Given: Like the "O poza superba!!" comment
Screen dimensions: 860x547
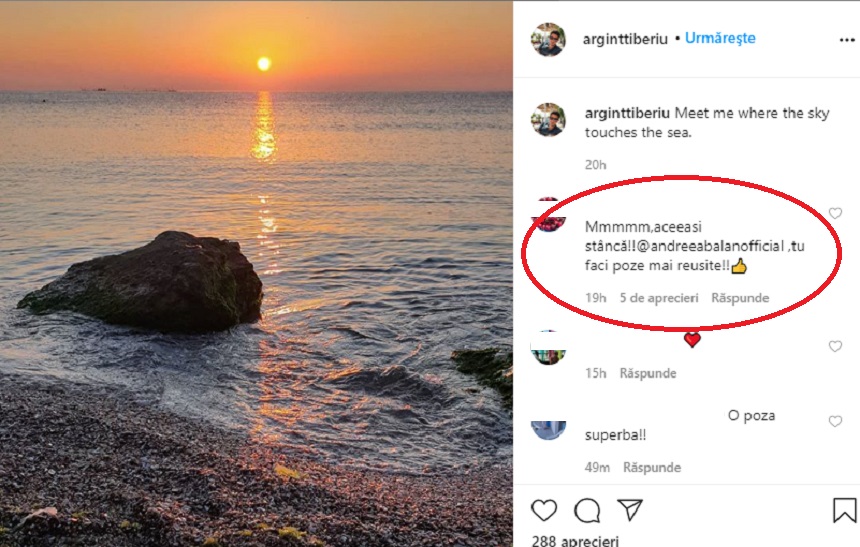Looking at the screenshot, I should (x=835, y=422).
